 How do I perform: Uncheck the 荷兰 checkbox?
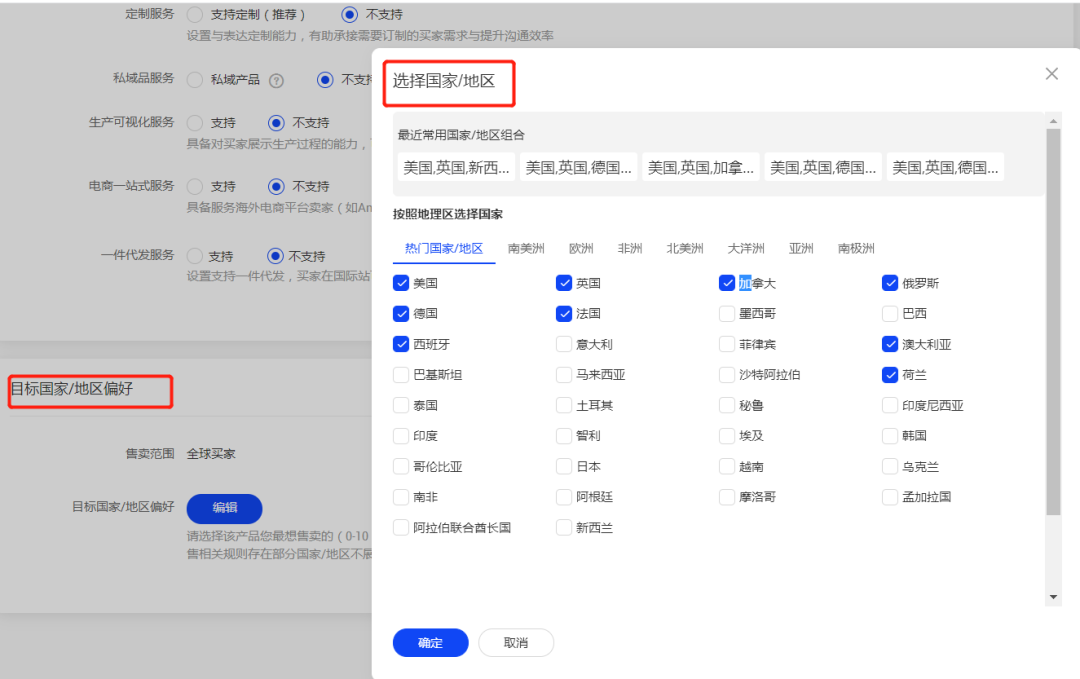coord(890,374)
